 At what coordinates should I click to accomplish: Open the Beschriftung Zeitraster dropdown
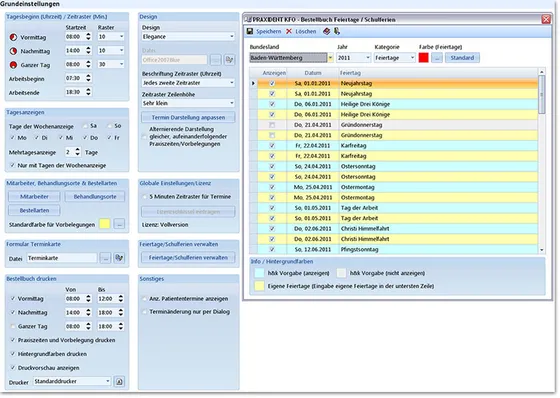231,83
